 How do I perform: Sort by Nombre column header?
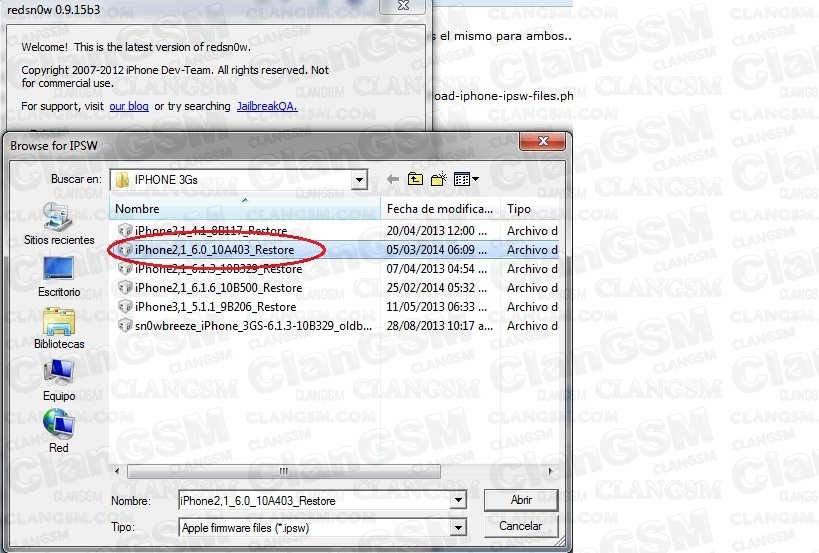coord(244,209)
